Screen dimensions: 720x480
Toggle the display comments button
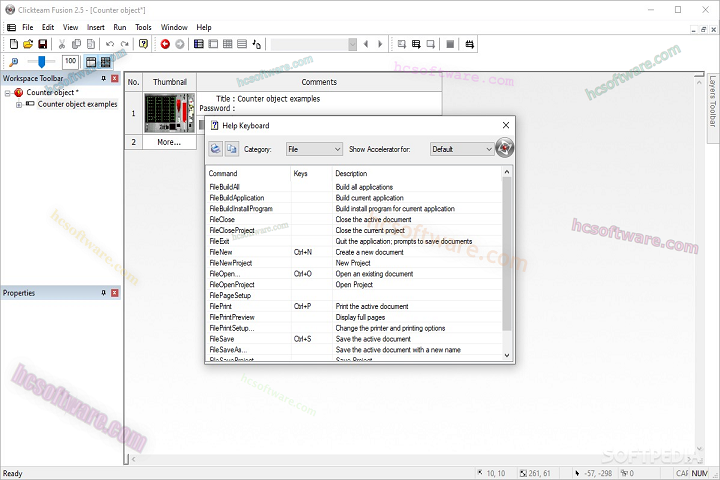point(106,62)
